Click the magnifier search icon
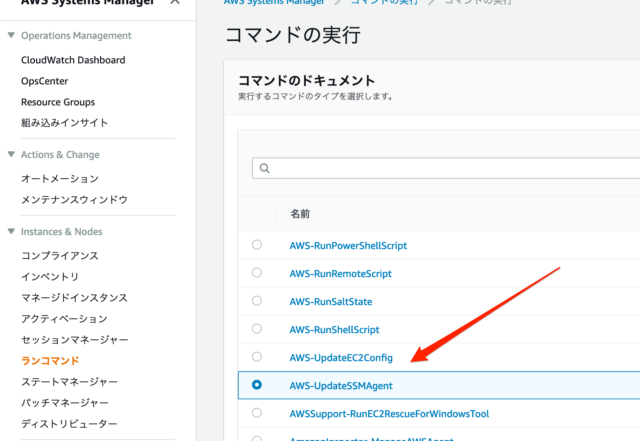Image resolution: width=640 pixels, height=441 pixels. click(x=264, y=168)
